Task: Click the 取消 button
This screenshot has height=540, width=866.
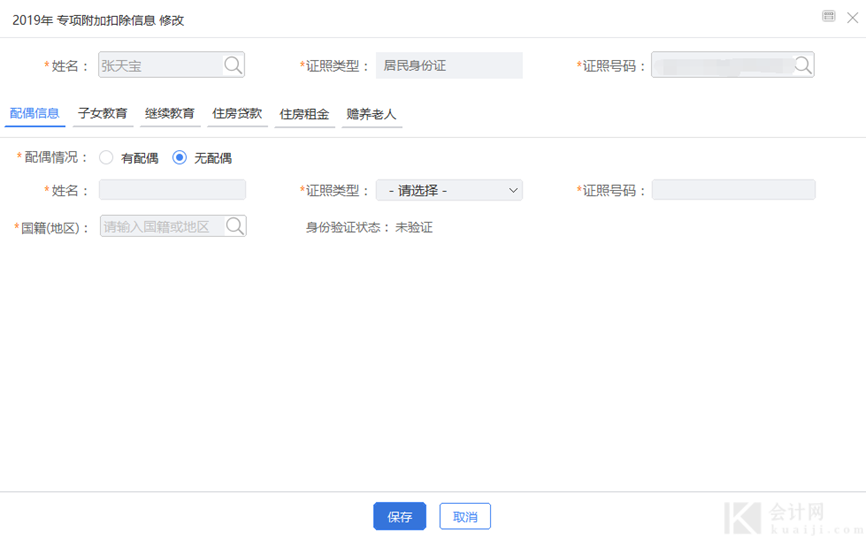Action: 465,516
